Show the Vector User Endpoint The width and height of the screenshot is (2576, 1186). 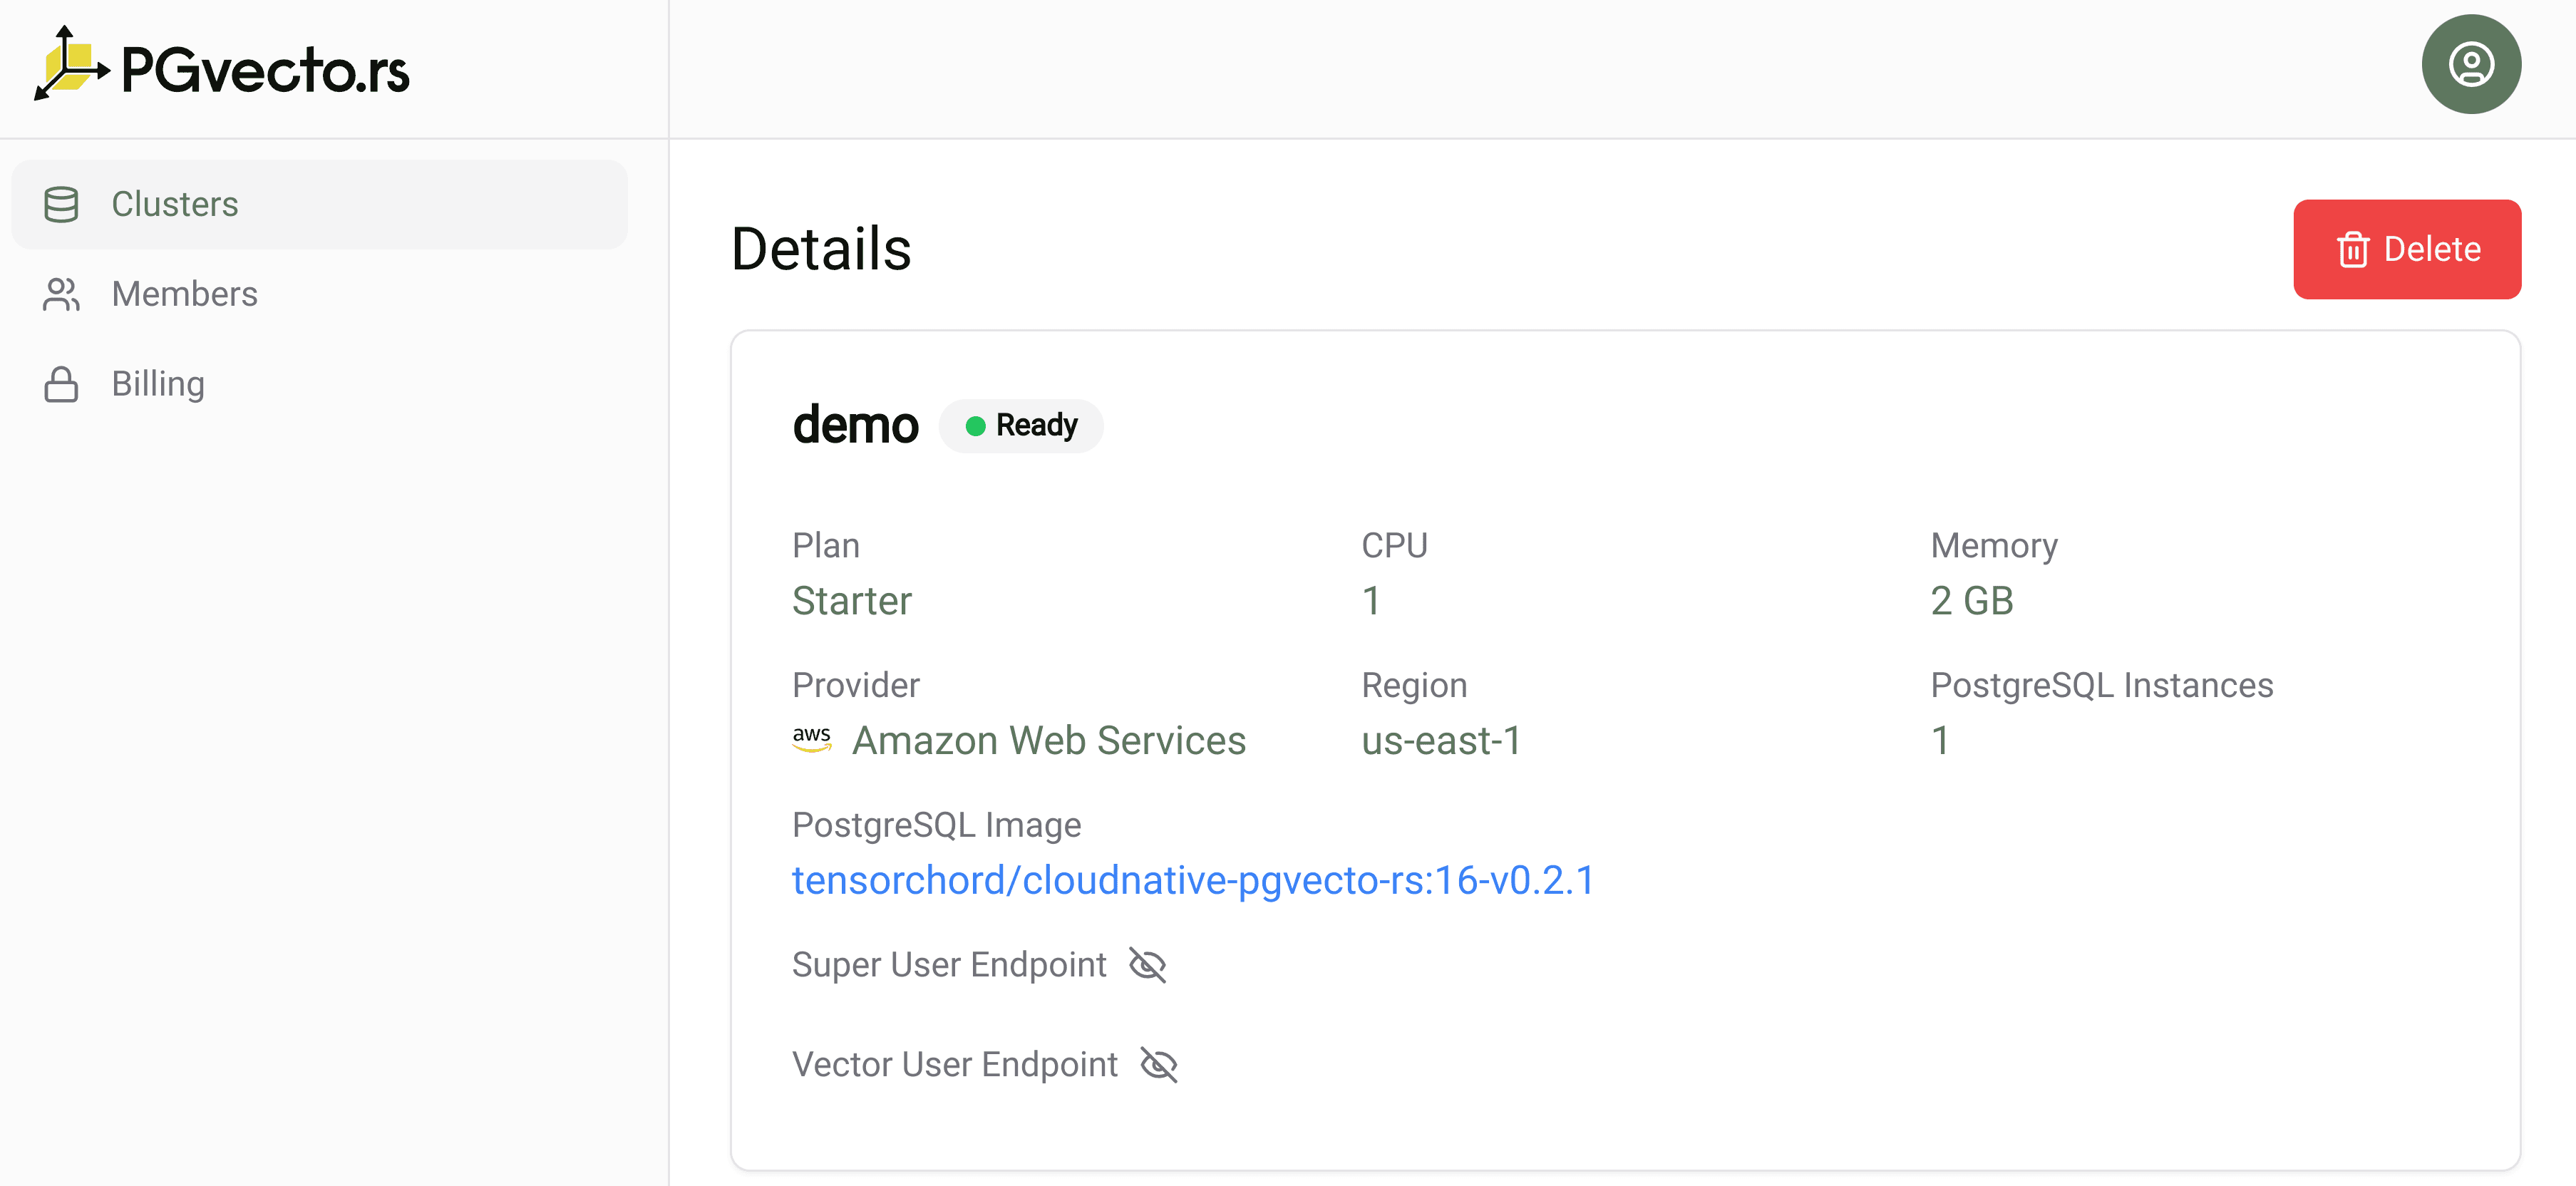coord(1159,1065)
